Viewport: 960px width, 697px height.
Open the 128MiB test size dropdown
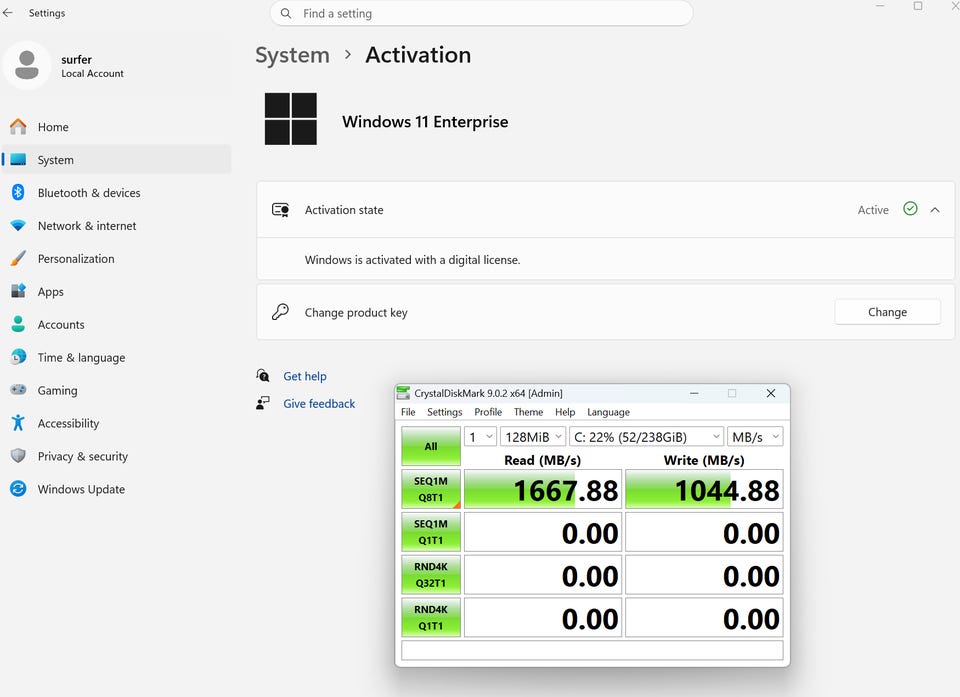[533, 437]
